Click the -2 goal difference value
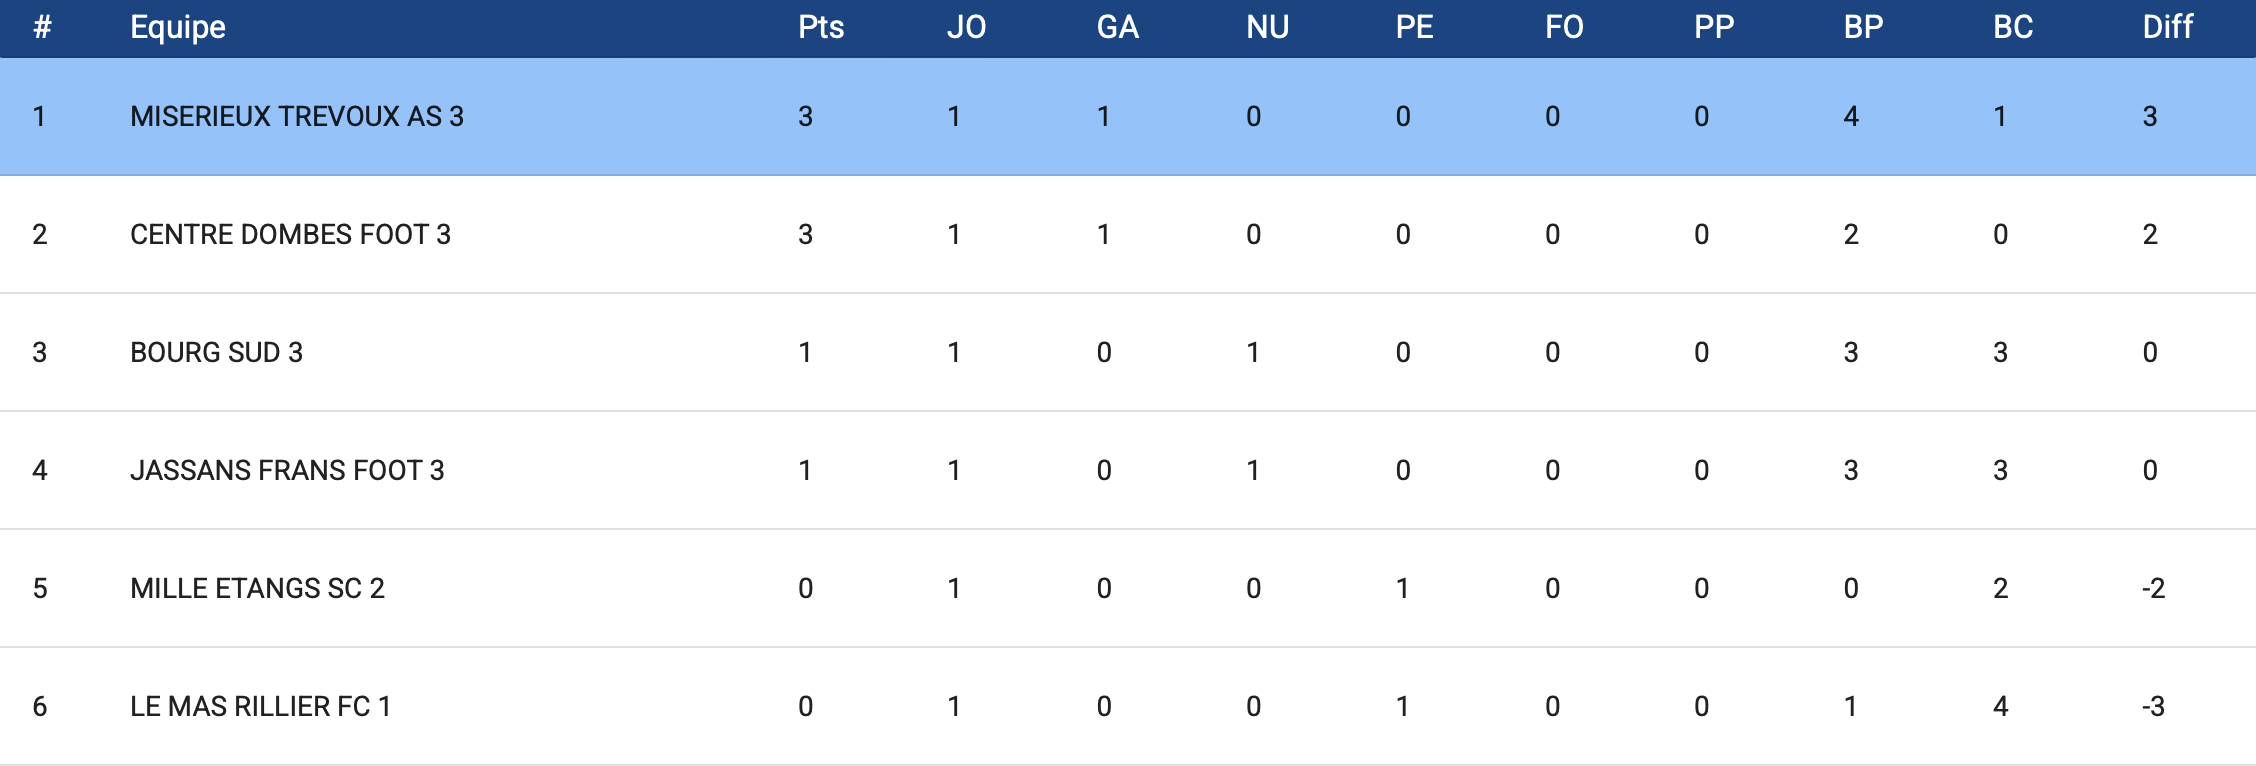The image size is (2256, 766). click(x=2153, y=589)
